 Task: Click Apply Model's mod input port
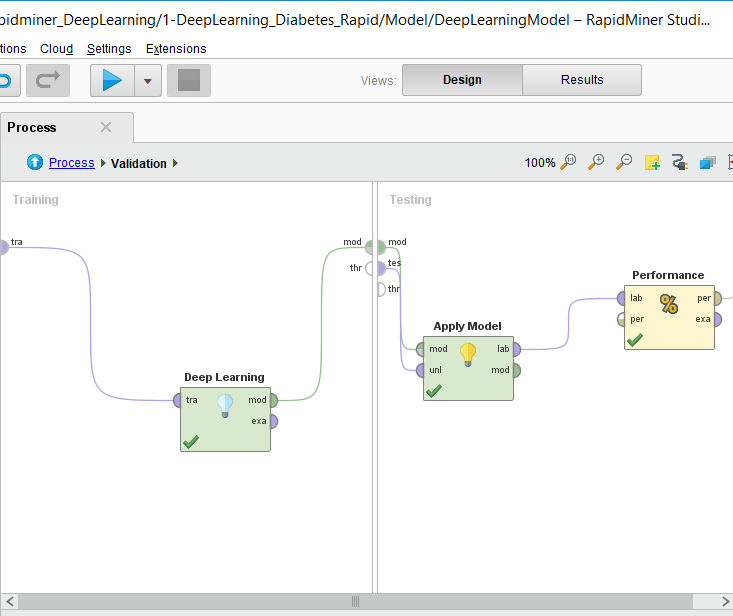pos(420,349)
